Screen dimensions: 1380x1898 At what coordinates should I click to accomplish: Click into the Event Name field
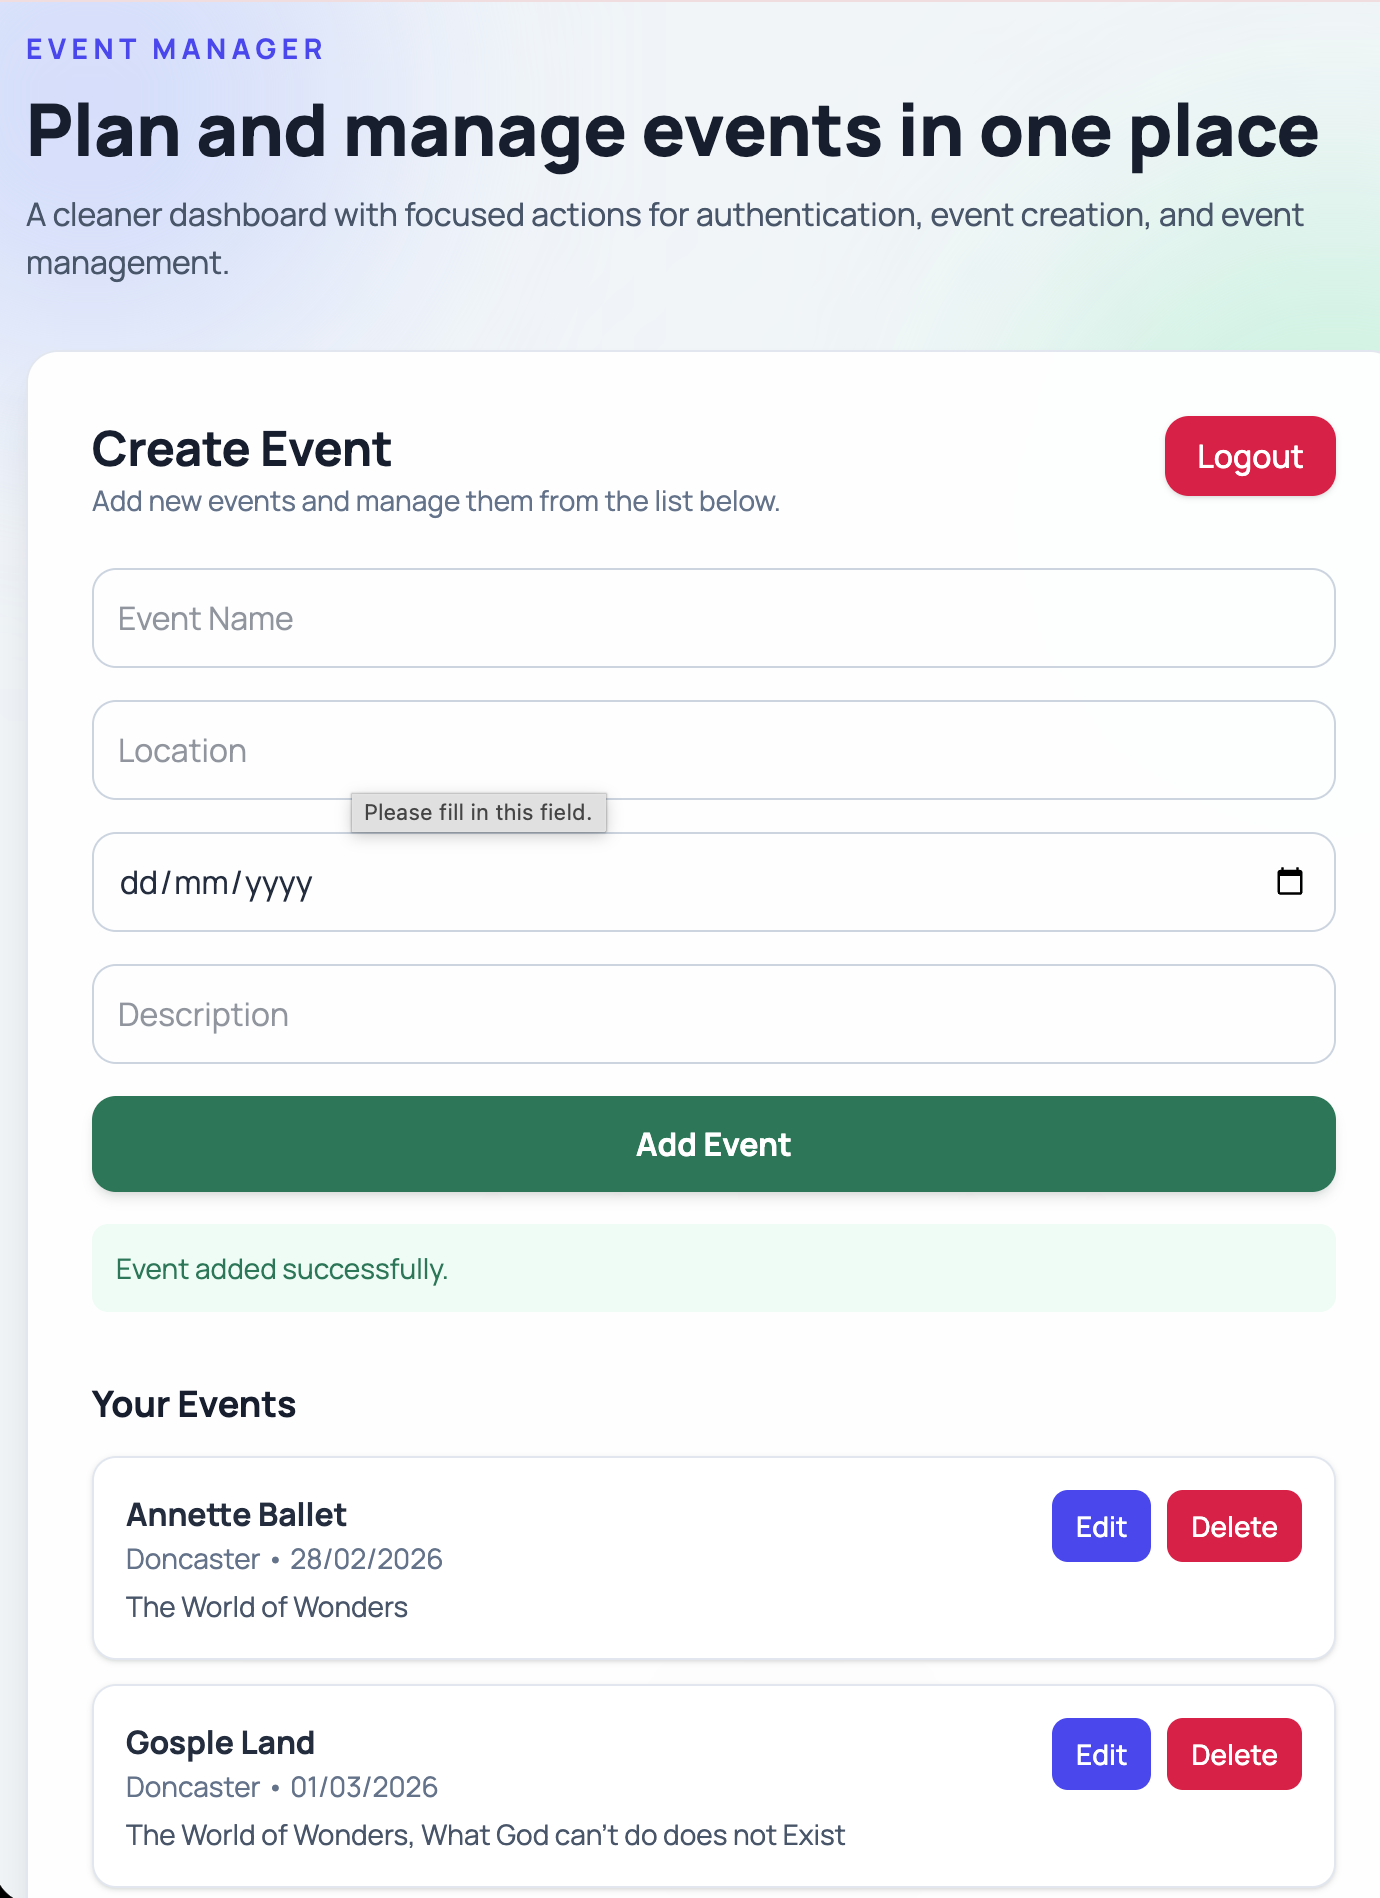coord(714,618)
